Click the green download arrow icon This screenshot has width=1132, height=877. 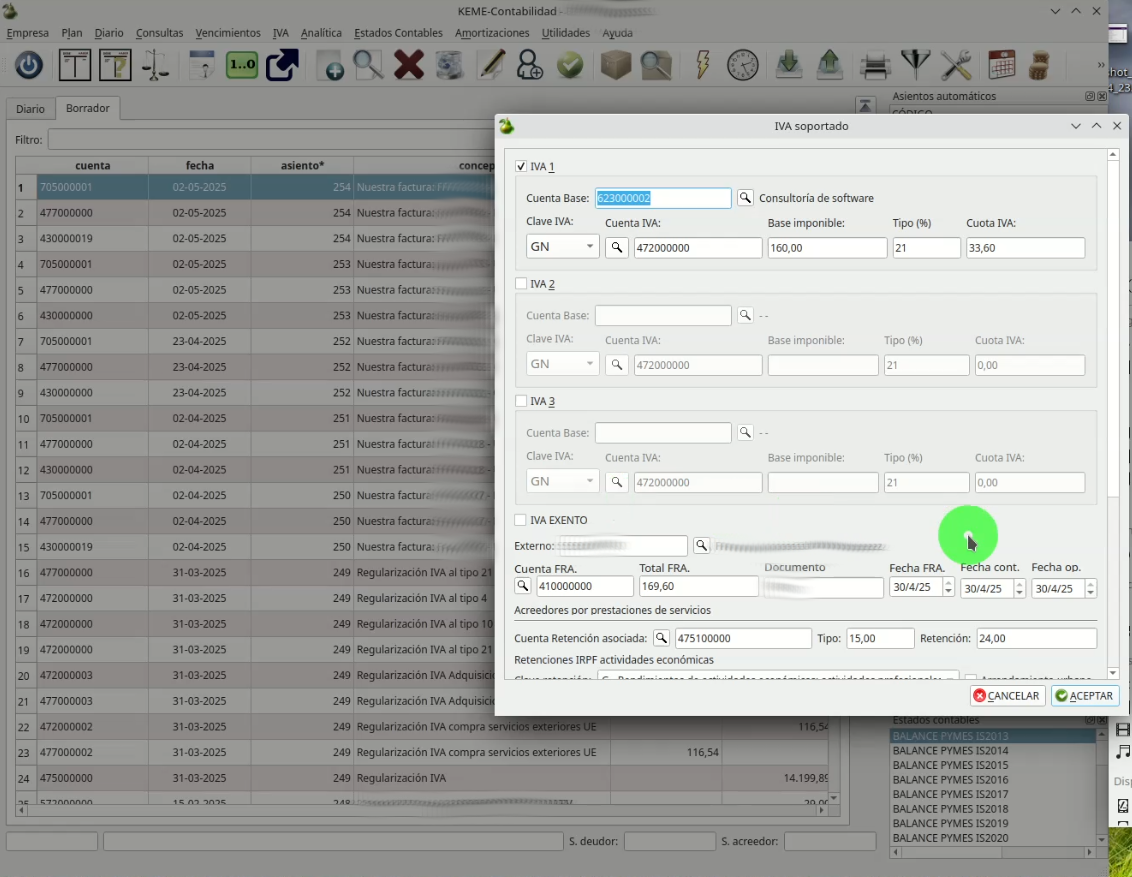pos(789,66)
